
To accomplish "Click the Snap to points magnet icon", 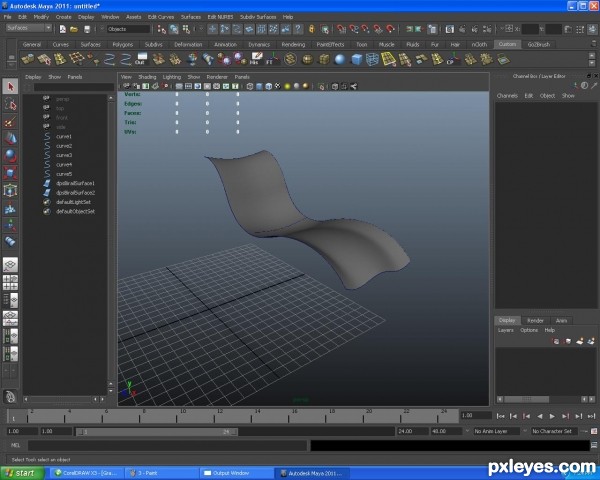I will 366,29.
